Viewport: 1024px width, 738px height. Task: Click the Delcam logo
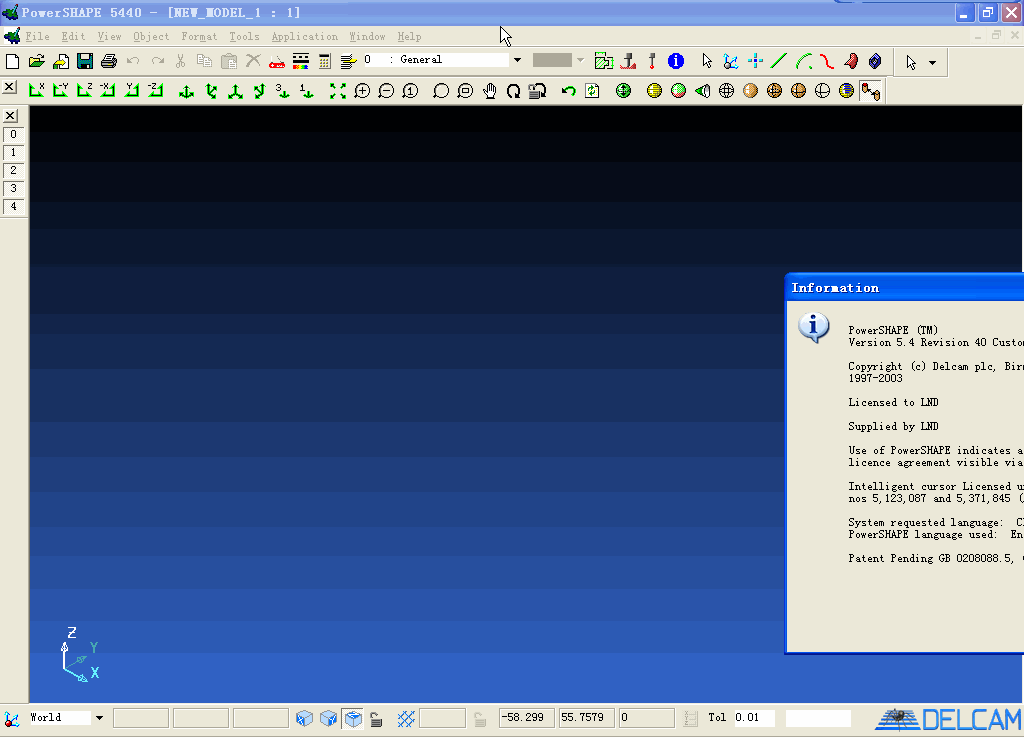[x=948, y=719]
